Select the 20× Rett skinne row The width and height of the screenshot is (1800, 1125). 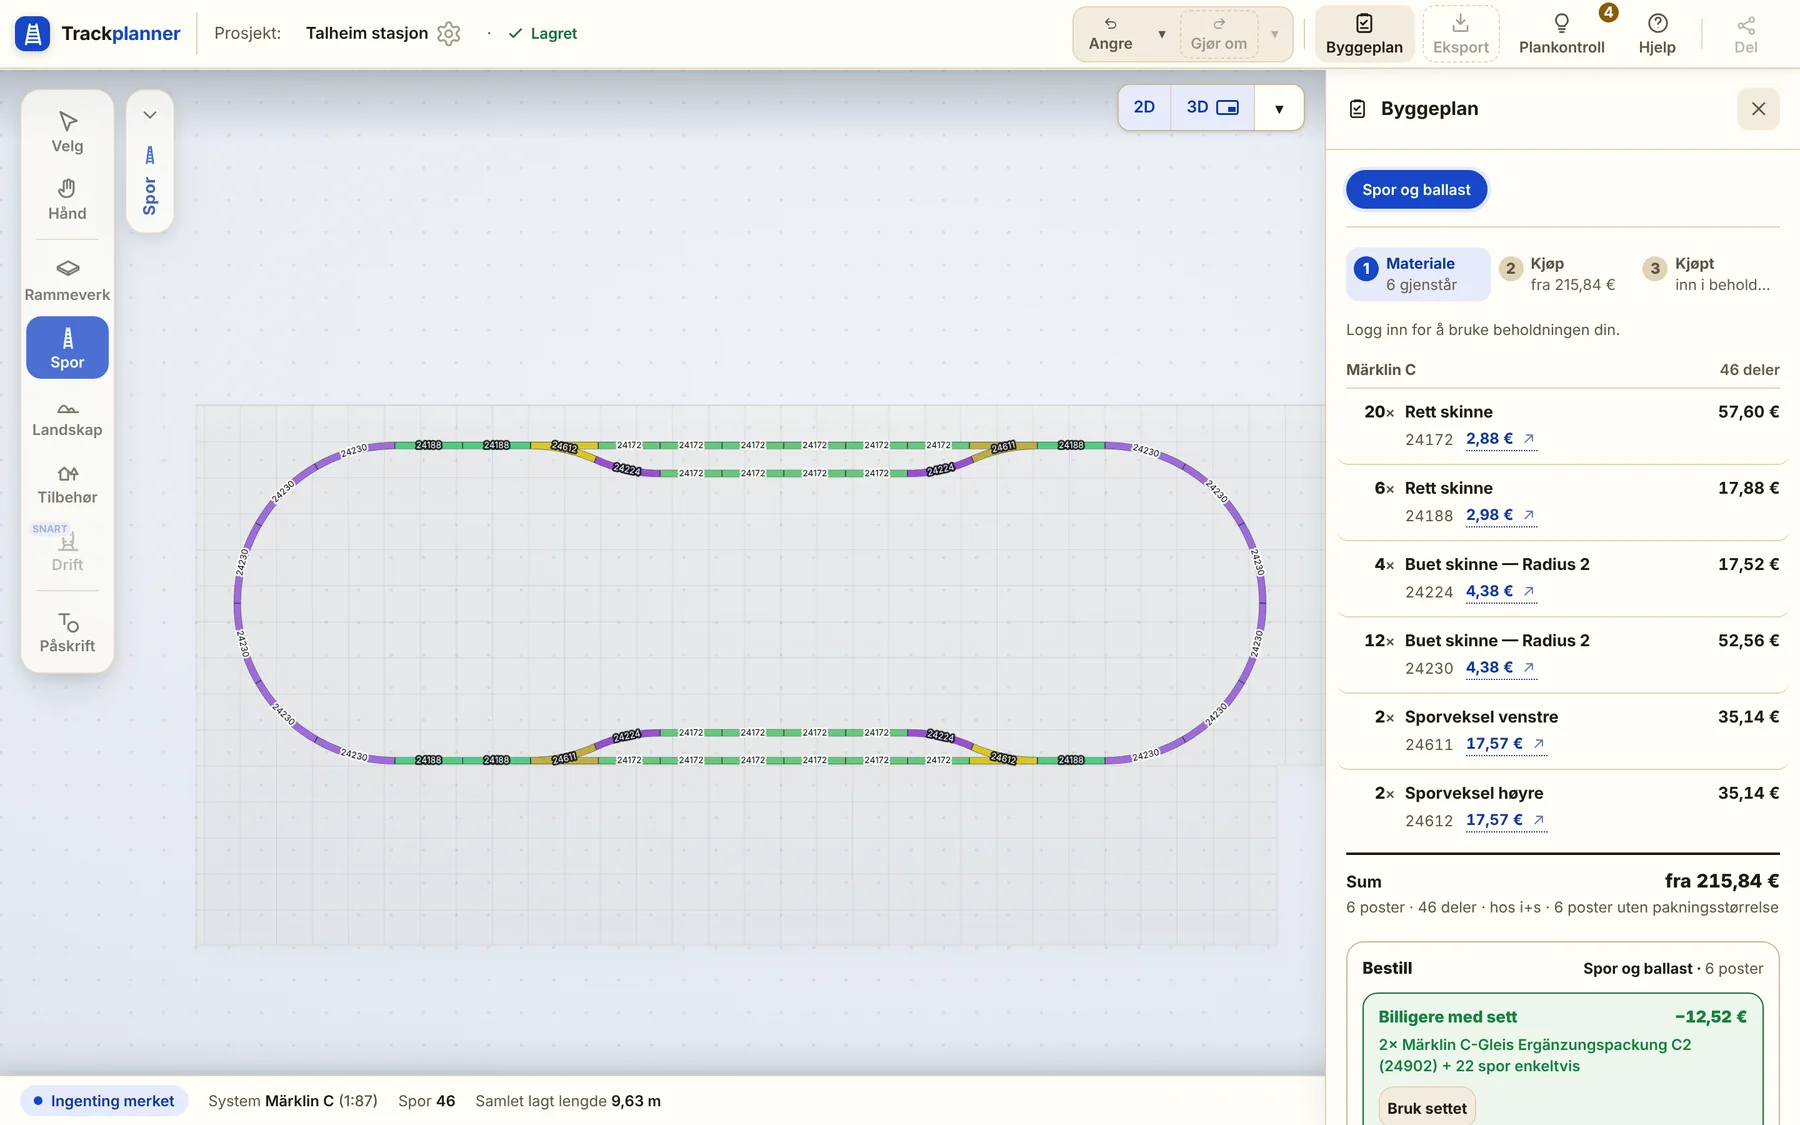[x=1563, y=425]
